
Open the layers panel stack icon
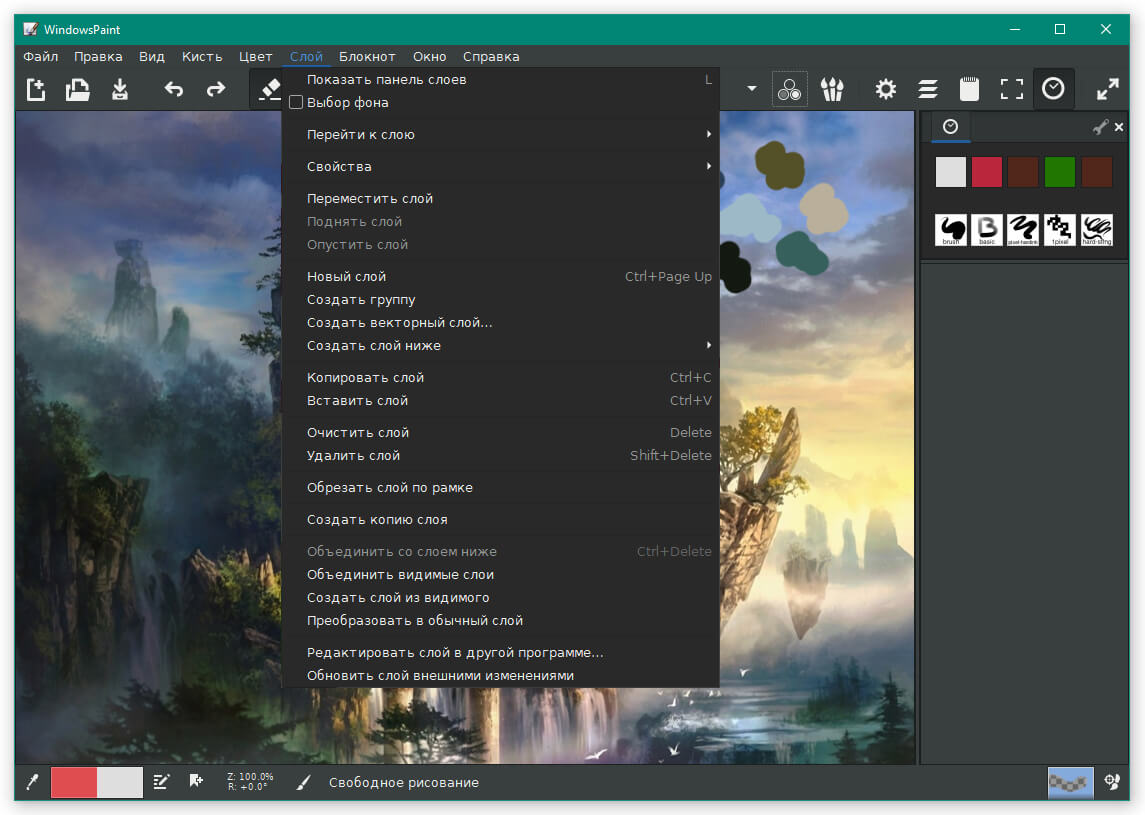click(928, 90)
